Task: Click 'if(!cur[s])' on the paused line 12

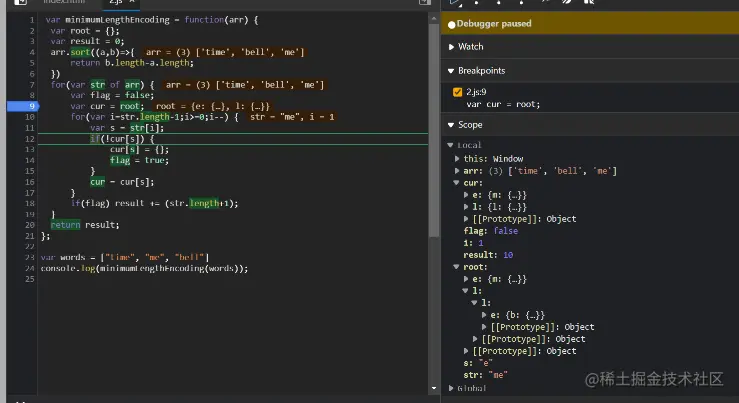Action: [119, 139]
